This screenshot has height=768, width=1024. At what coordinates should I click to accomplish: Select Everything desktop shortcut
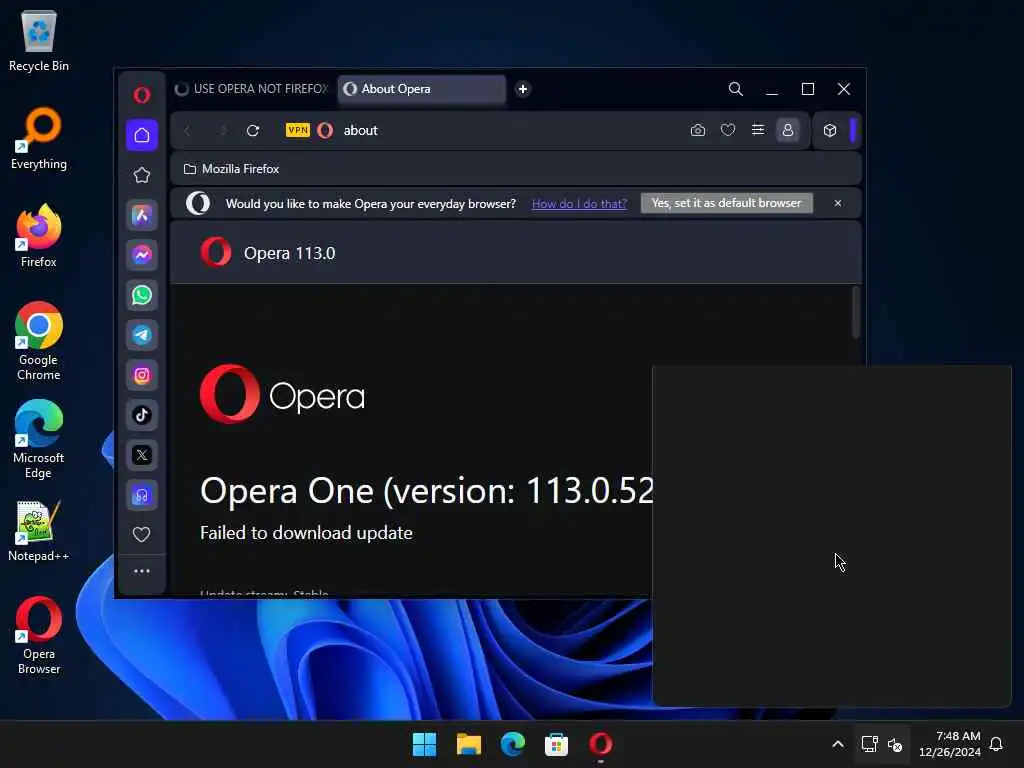[x=39, y=138]
